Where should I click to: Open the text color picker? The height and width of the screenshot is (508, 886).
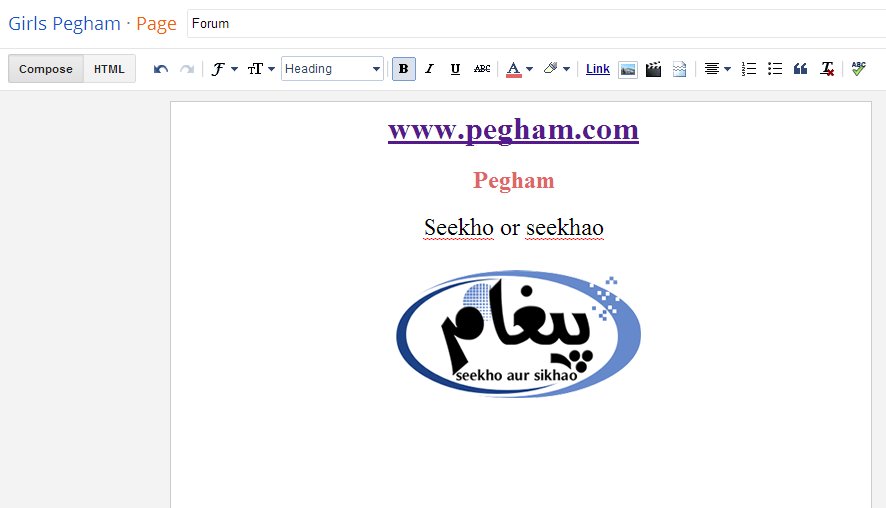point(519,69)
